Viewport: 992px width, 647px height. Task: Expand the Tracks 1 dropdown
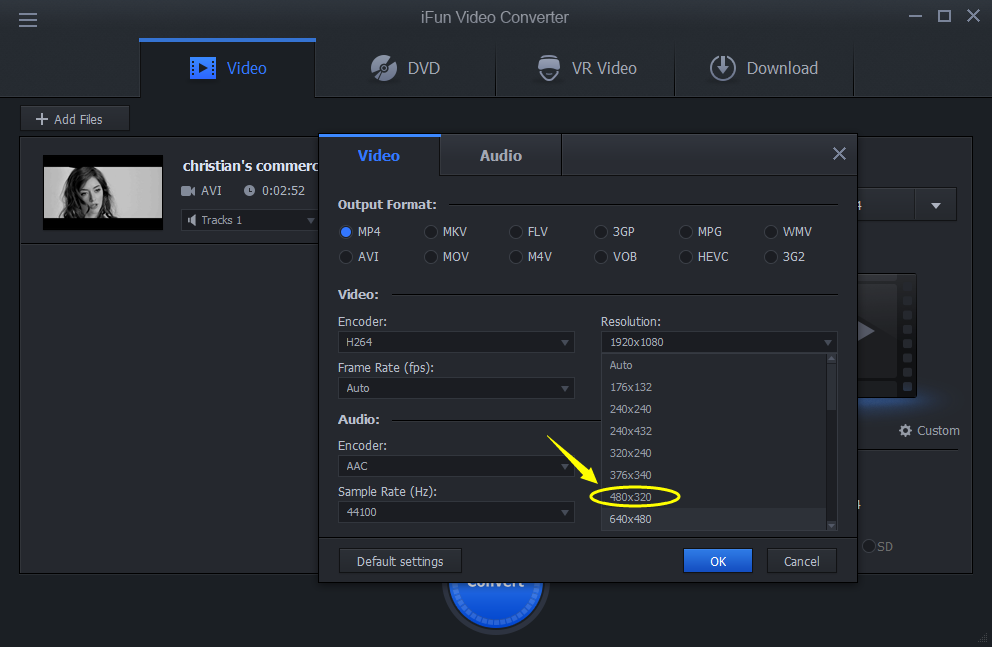click(249, 220)
